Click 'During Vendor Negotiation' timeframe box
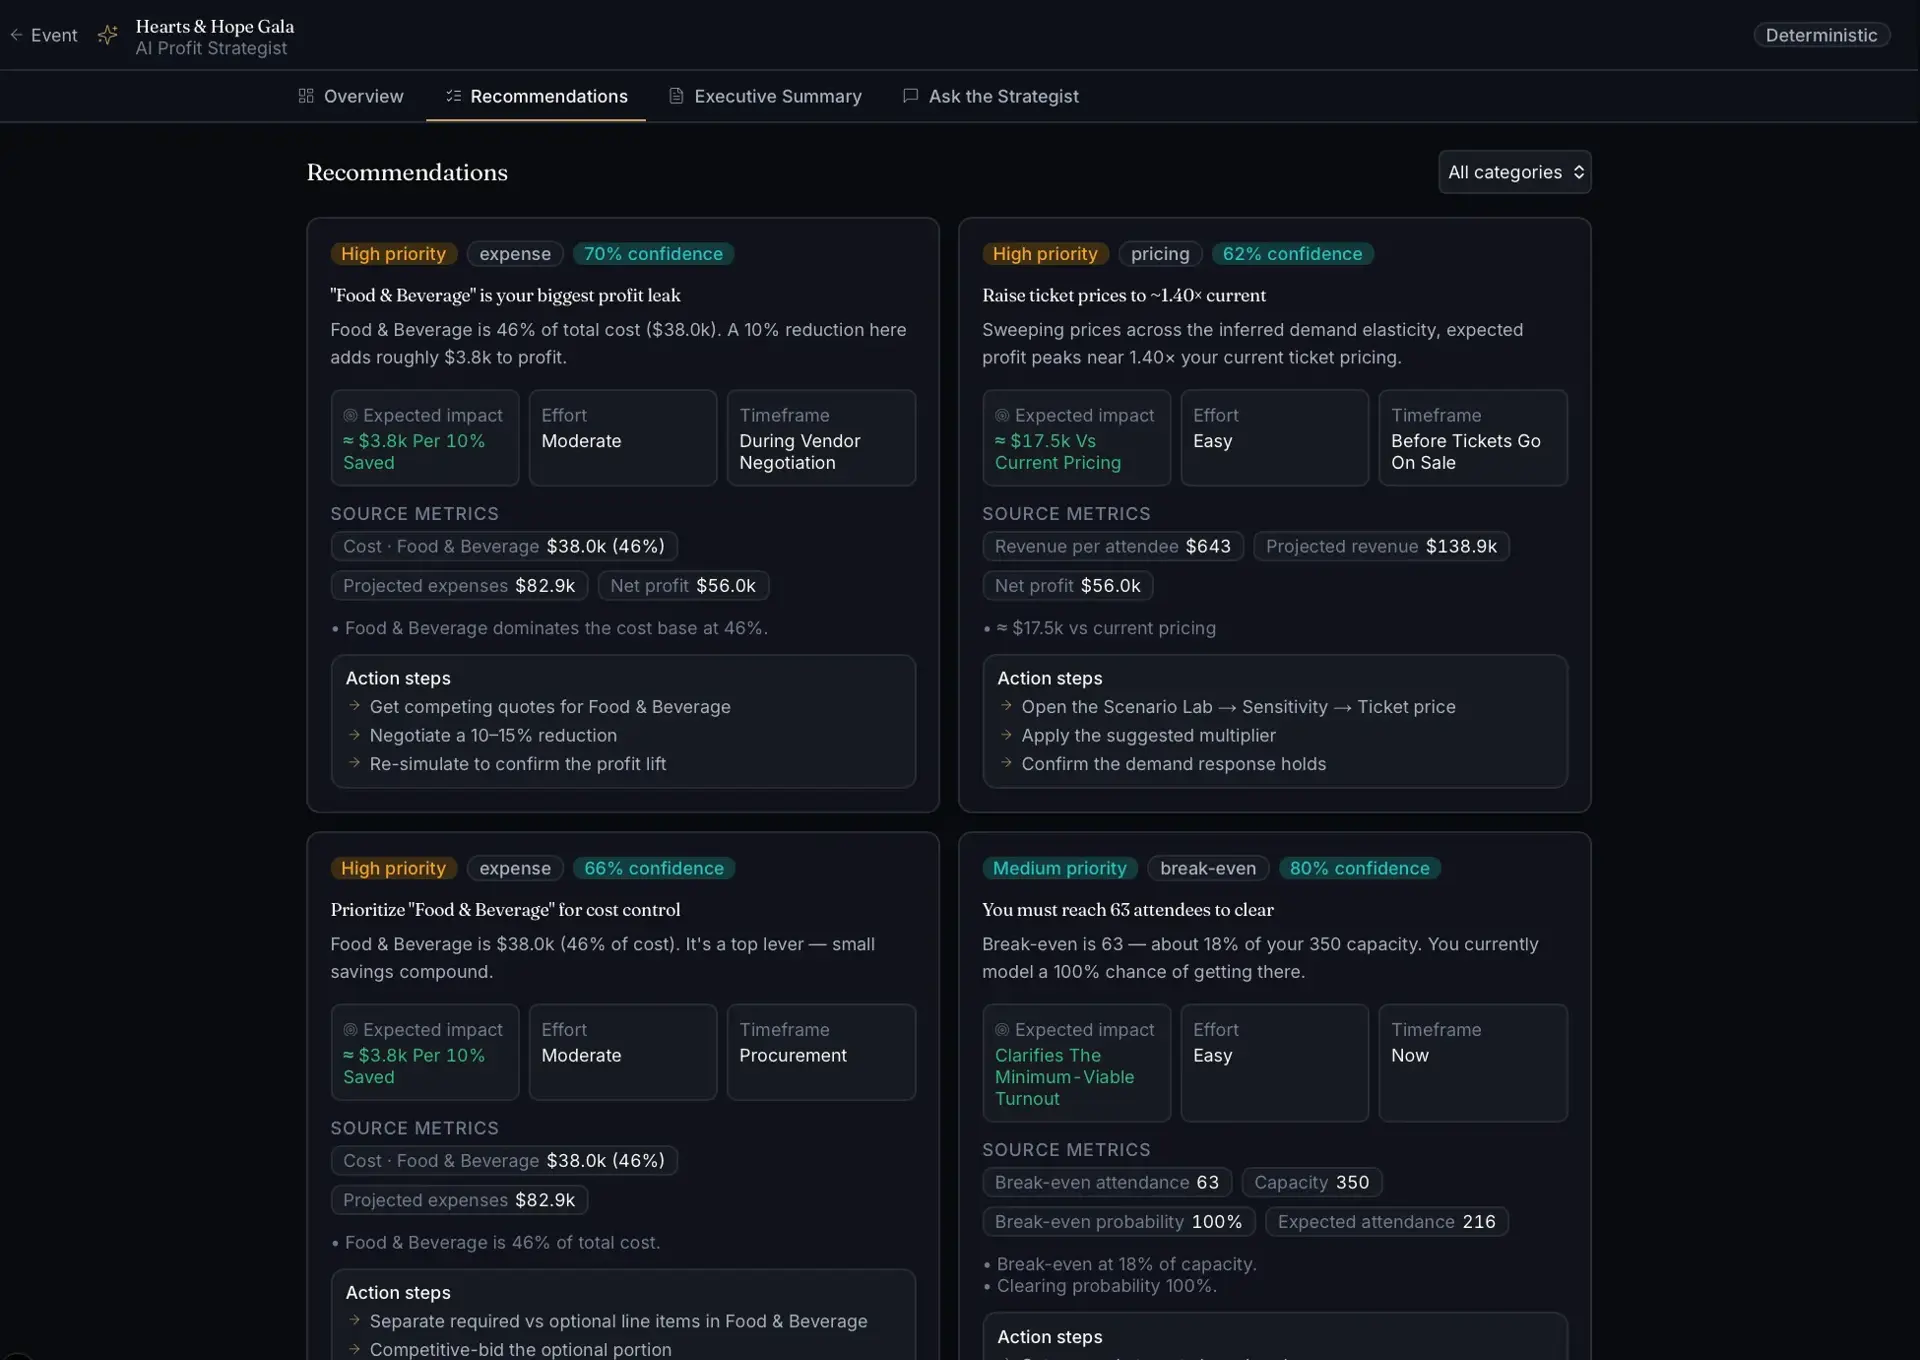 (x=820, y=438)
